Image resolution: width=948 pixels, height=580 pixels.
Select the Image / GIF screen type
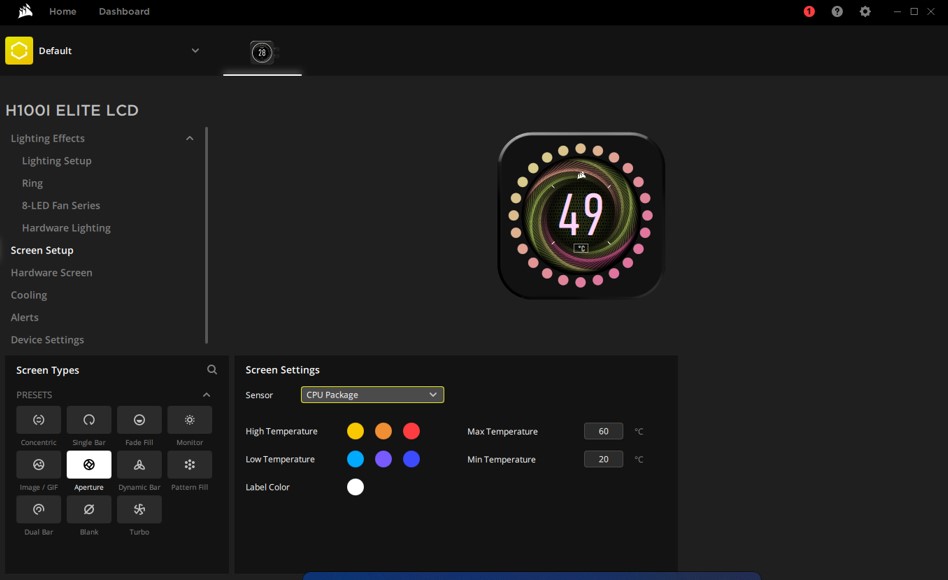coord(39,464)
